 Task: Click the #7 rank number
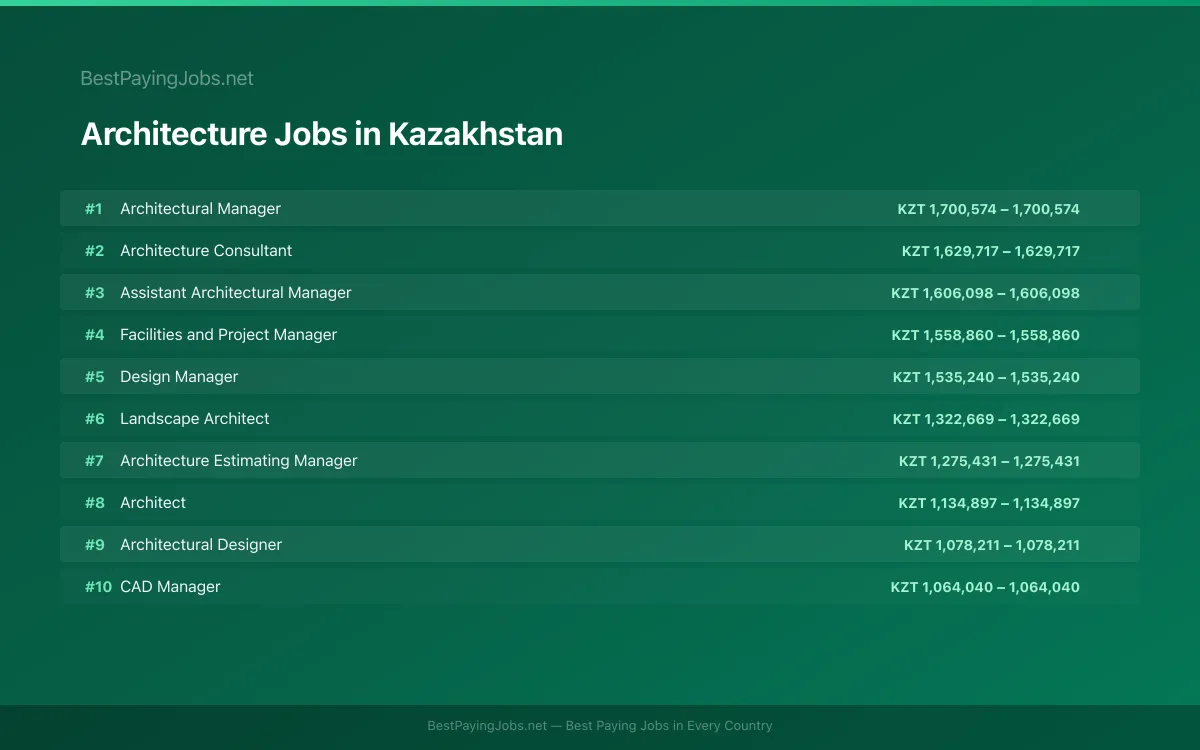coord(94,461)
